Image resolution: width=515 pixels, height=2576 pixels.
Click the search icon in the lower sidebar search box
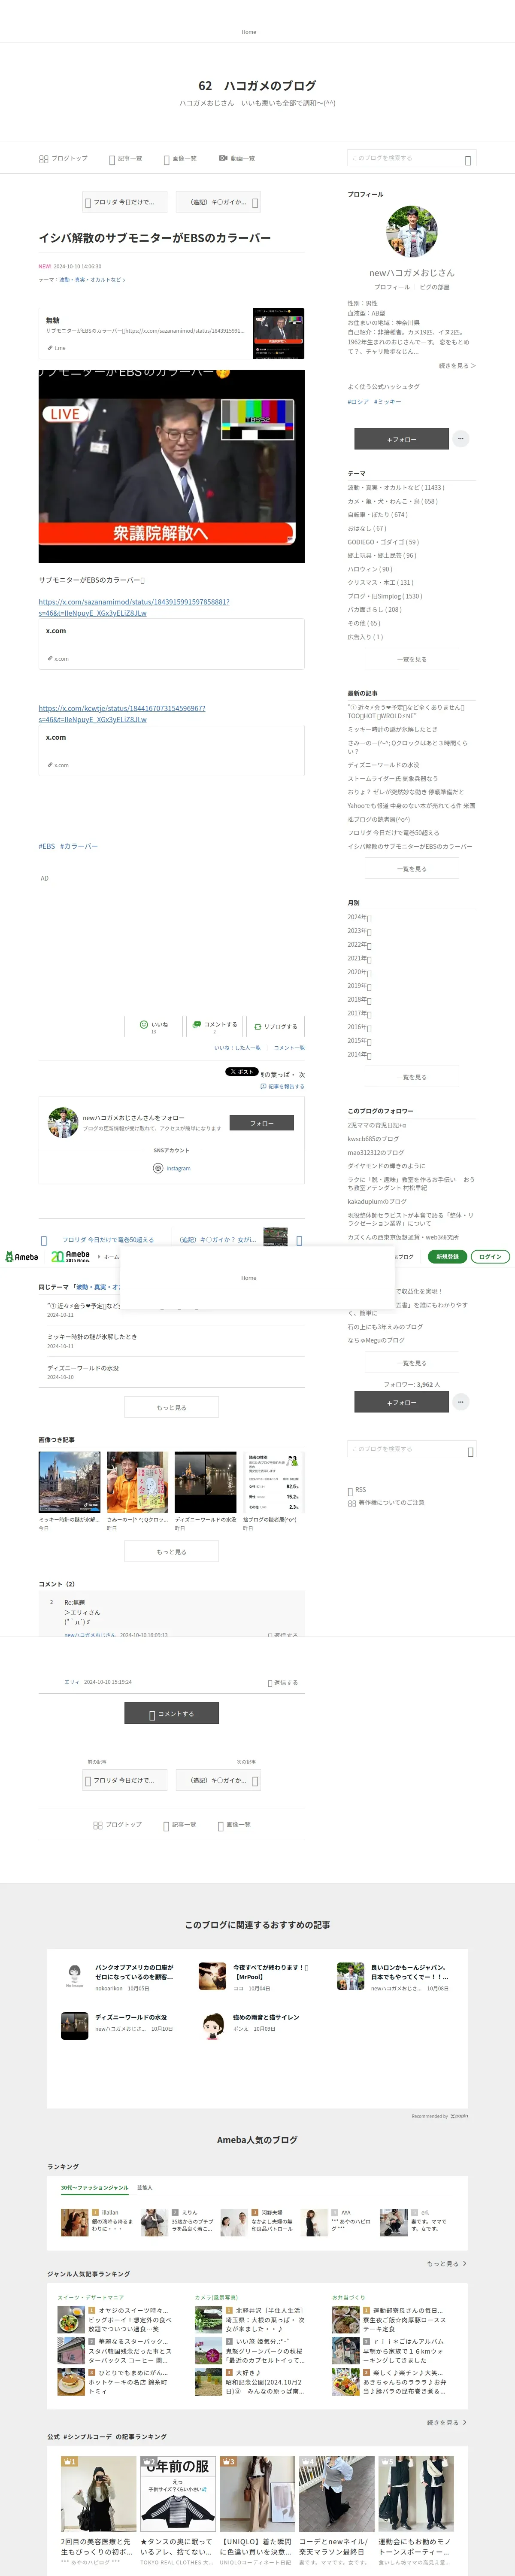click(x=470, y=1451)
